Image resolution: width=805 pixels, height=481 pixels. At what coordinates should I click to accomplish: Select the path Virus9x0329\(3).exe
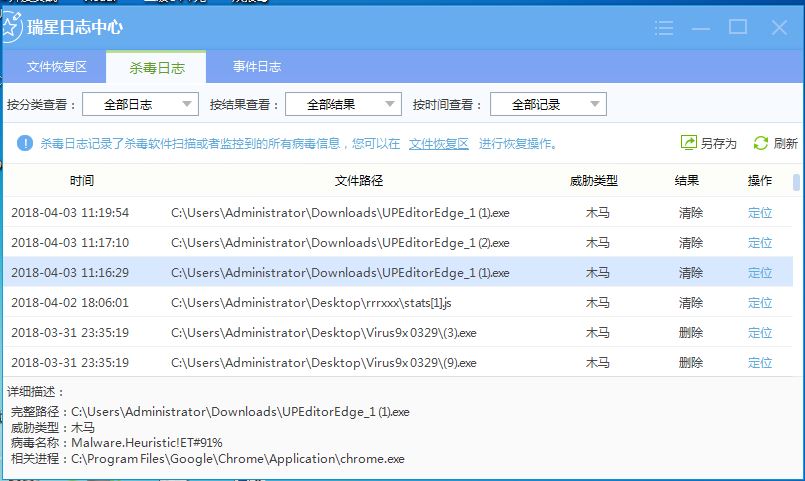324,333
